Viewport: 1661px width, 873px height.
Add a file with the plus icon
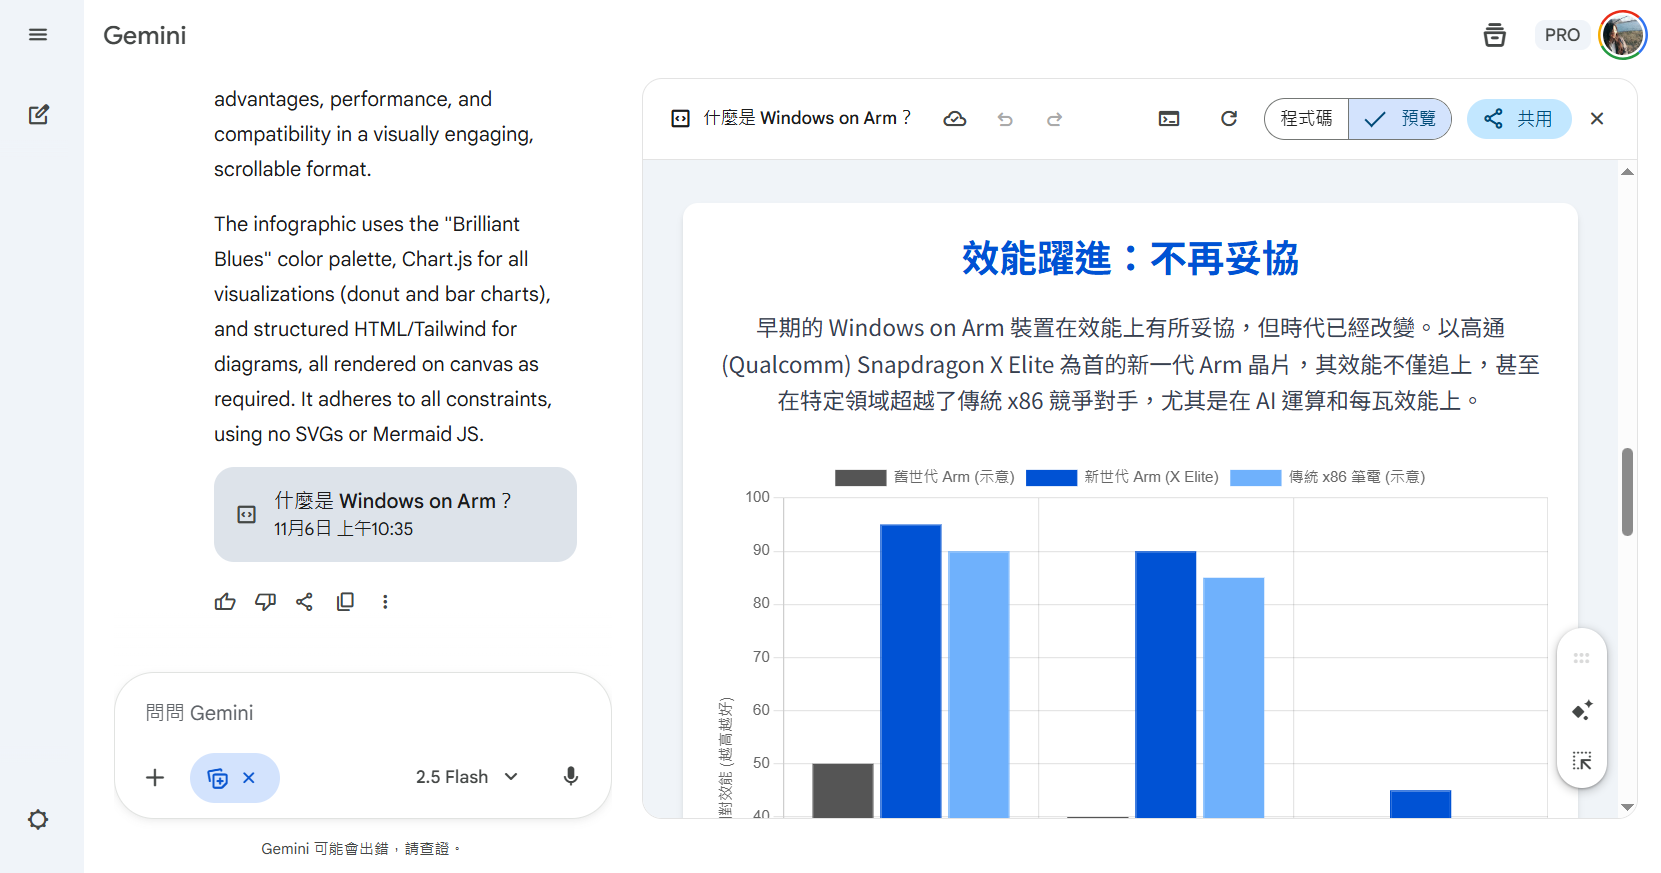coord(155,778)
